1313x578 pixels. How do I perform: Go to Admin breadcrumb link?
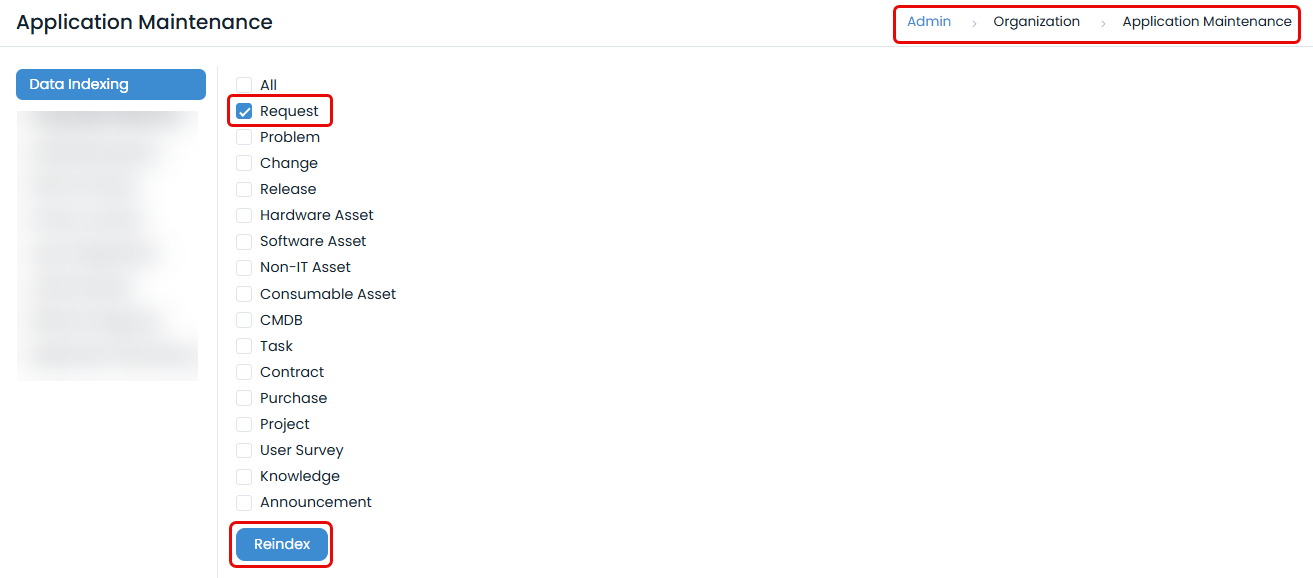[929, 21]
